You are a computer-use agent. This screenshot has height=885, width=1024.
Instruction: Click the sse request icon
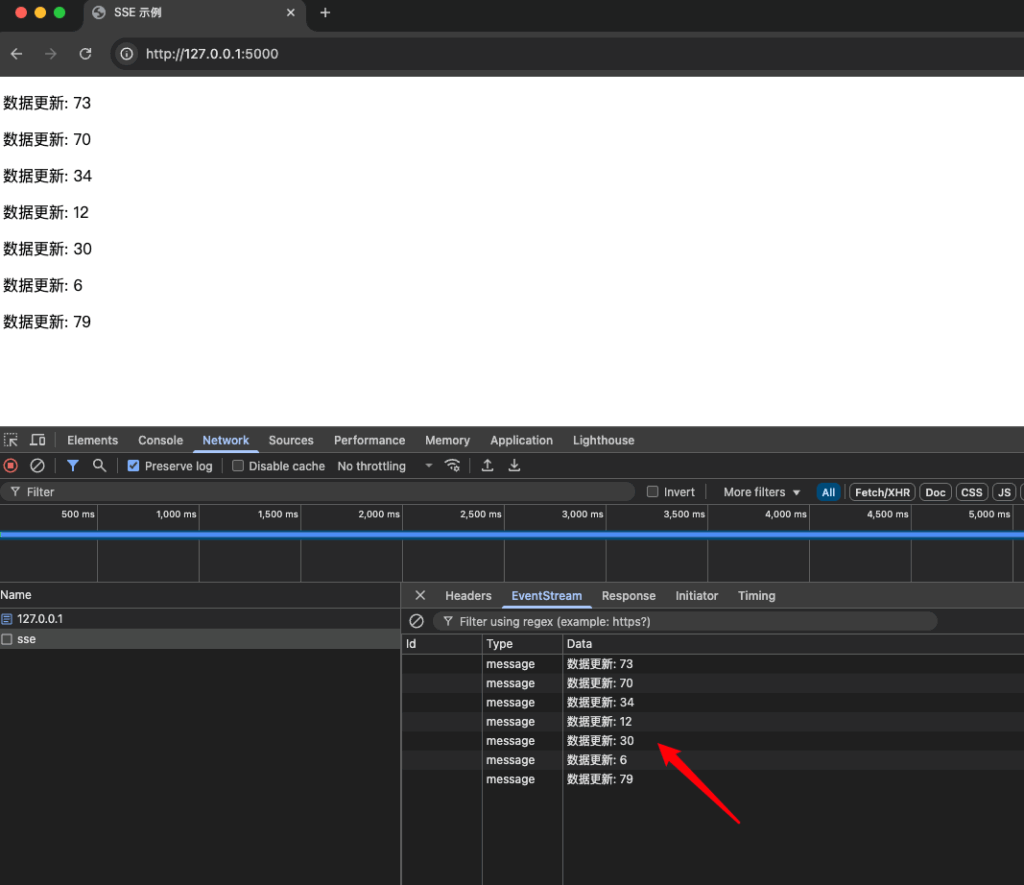(7, 639)
